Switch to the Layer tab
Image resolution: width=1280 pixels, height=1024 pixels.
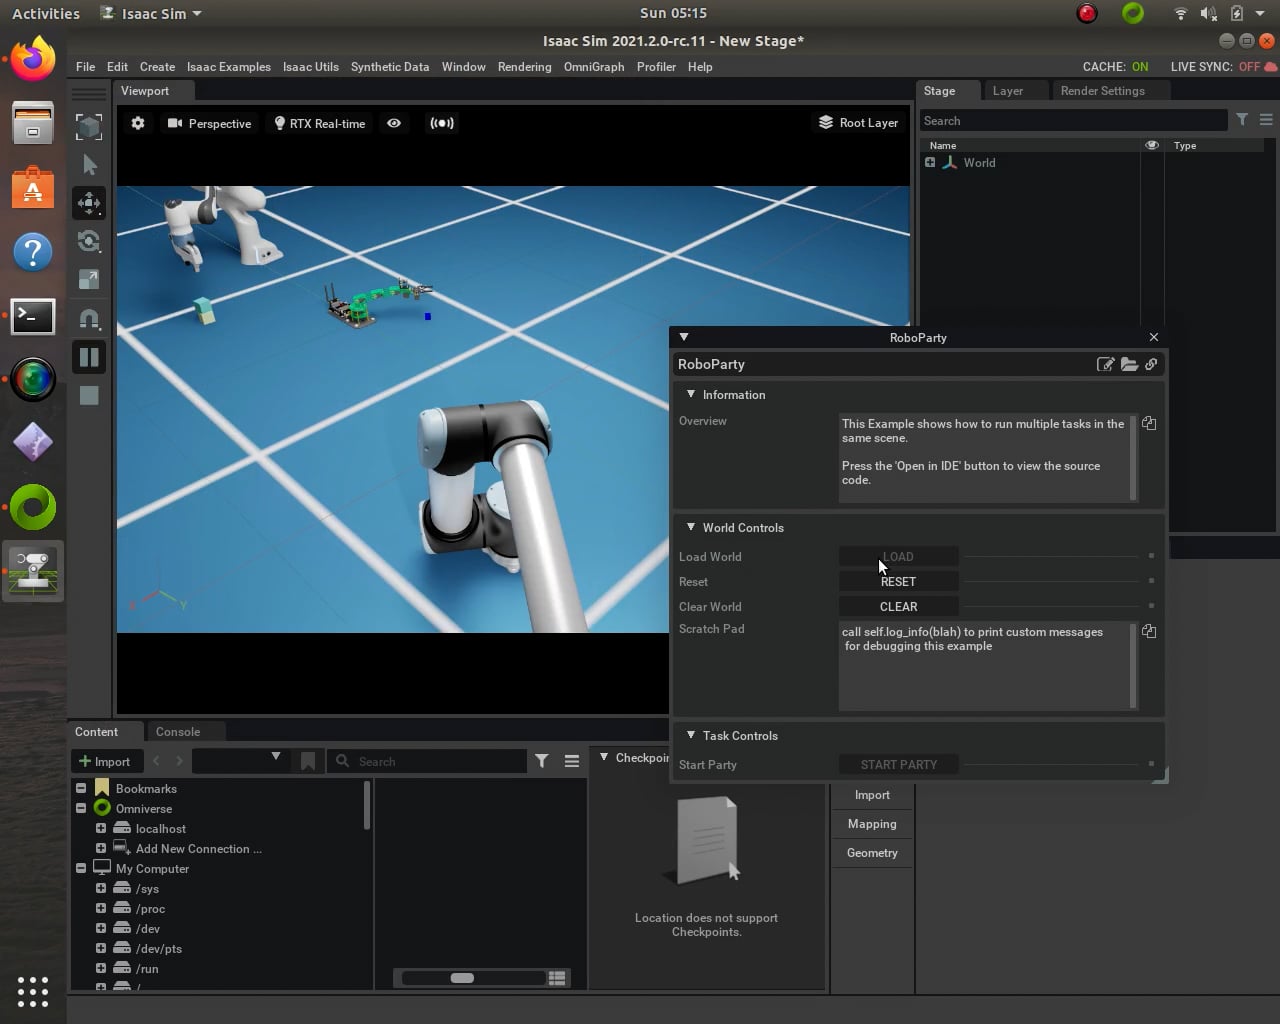(x=1008, y=90)
